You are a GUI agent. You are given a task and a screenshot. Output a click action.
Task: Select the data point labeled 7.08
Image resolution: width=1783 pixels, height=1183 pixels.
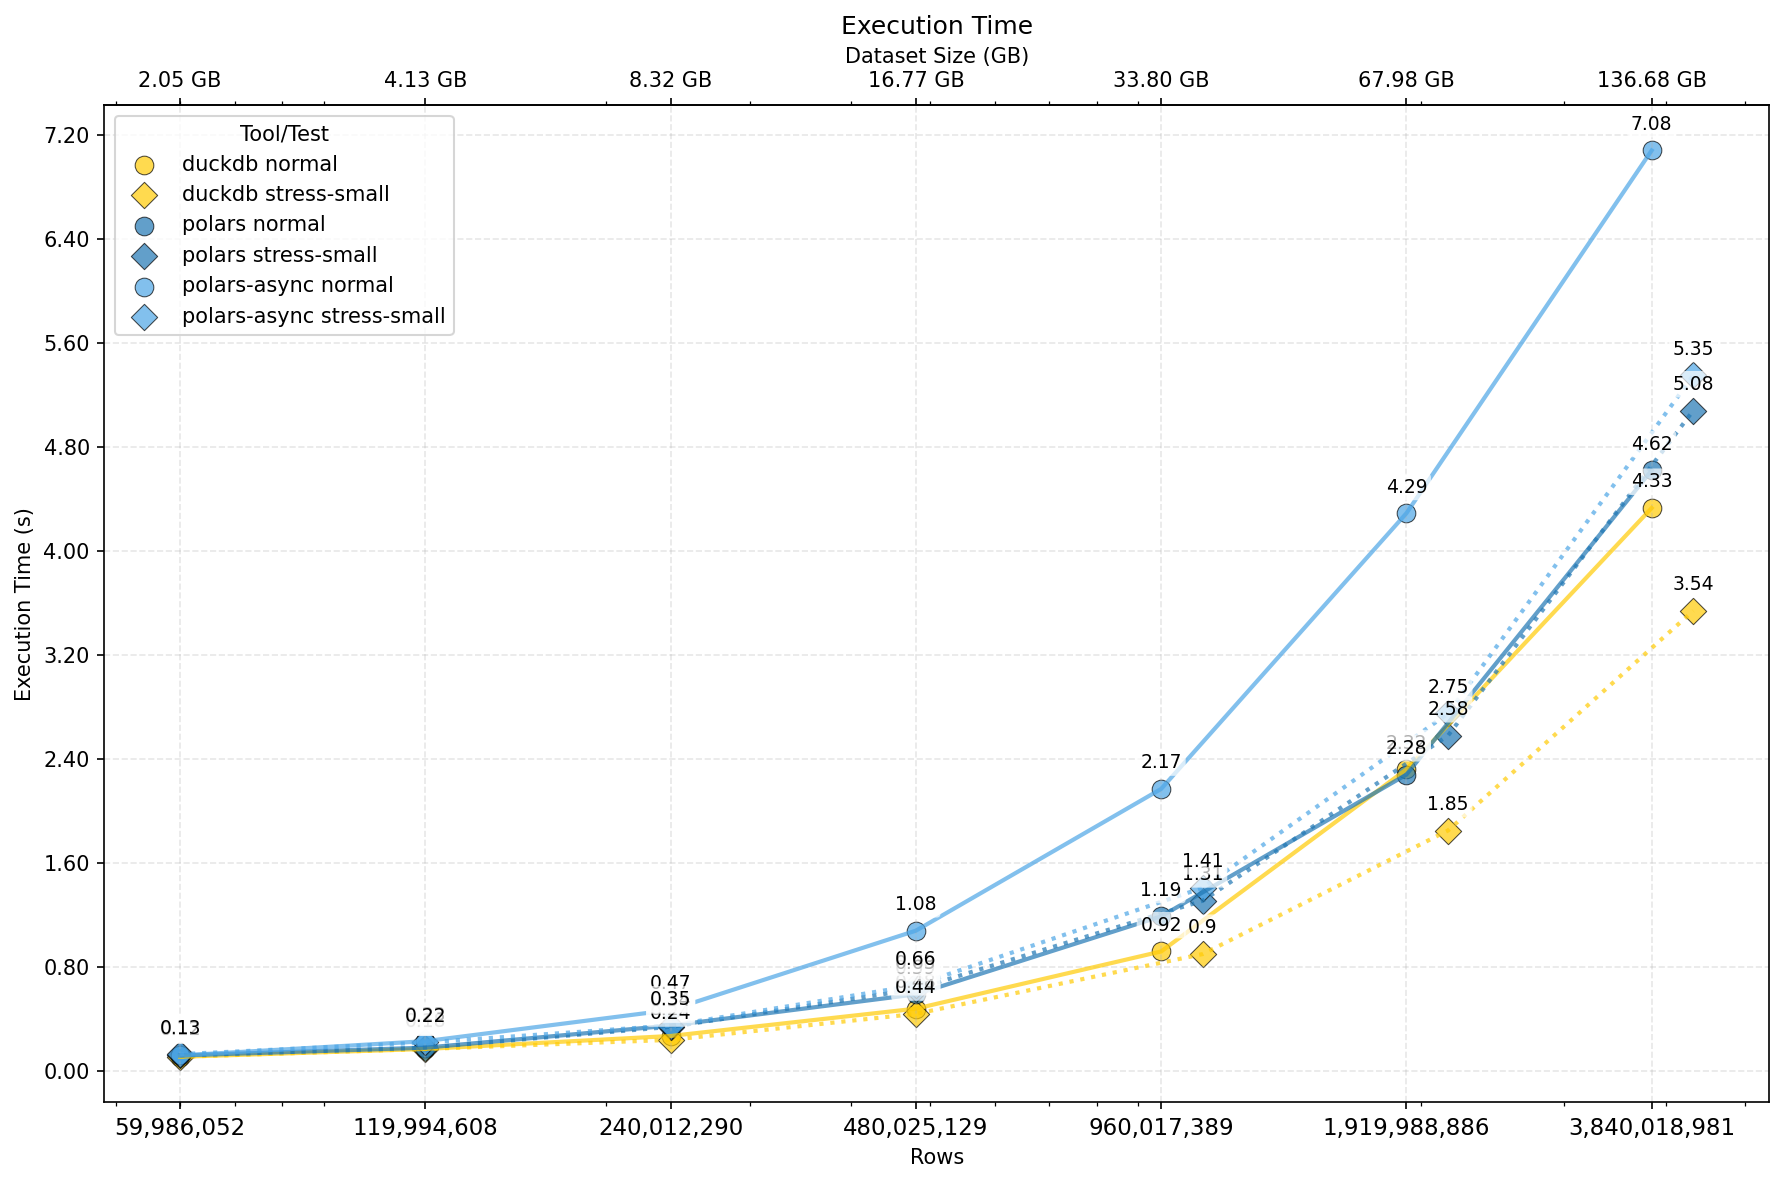click(x=1652, y=150)
